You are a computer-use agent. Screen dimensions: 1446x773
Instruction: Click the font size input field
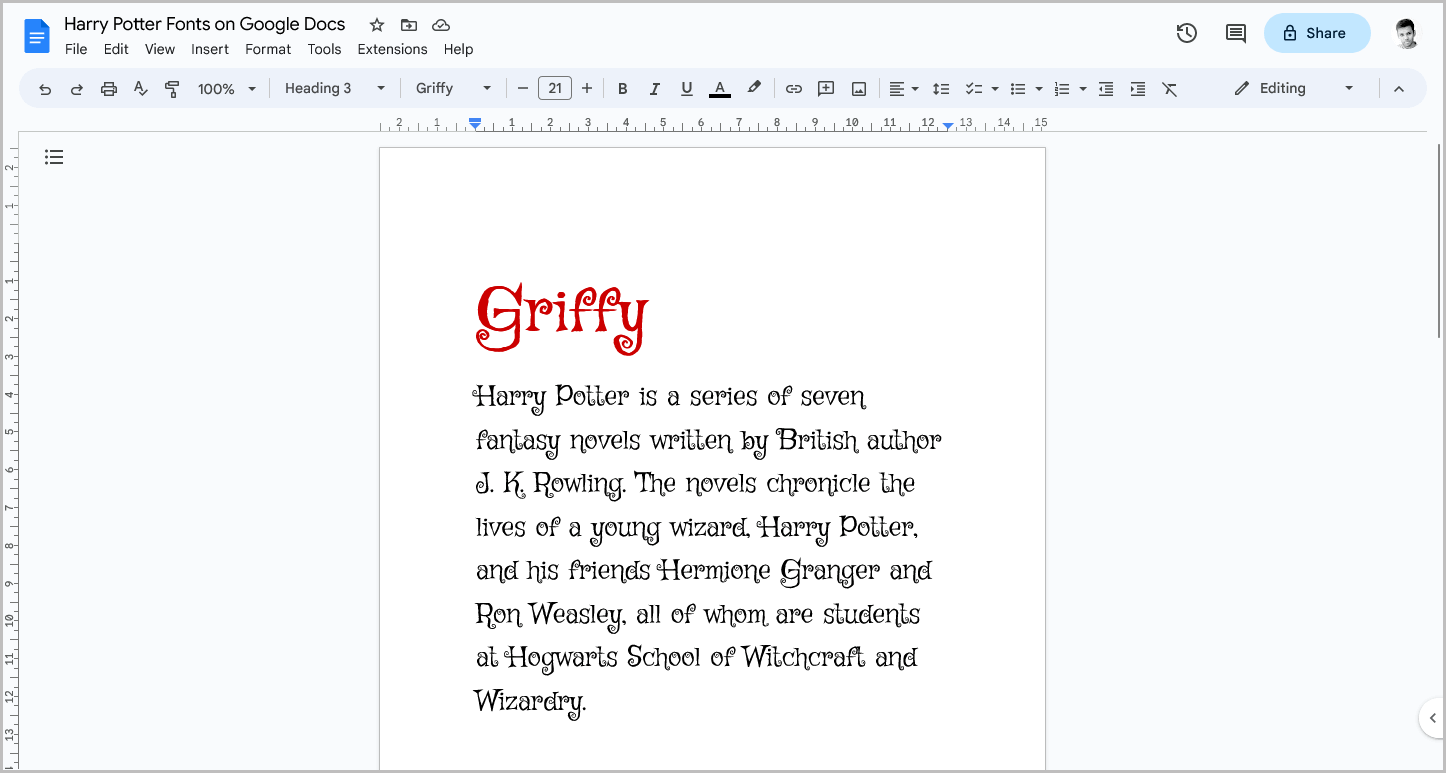click(x=555, y=88)
